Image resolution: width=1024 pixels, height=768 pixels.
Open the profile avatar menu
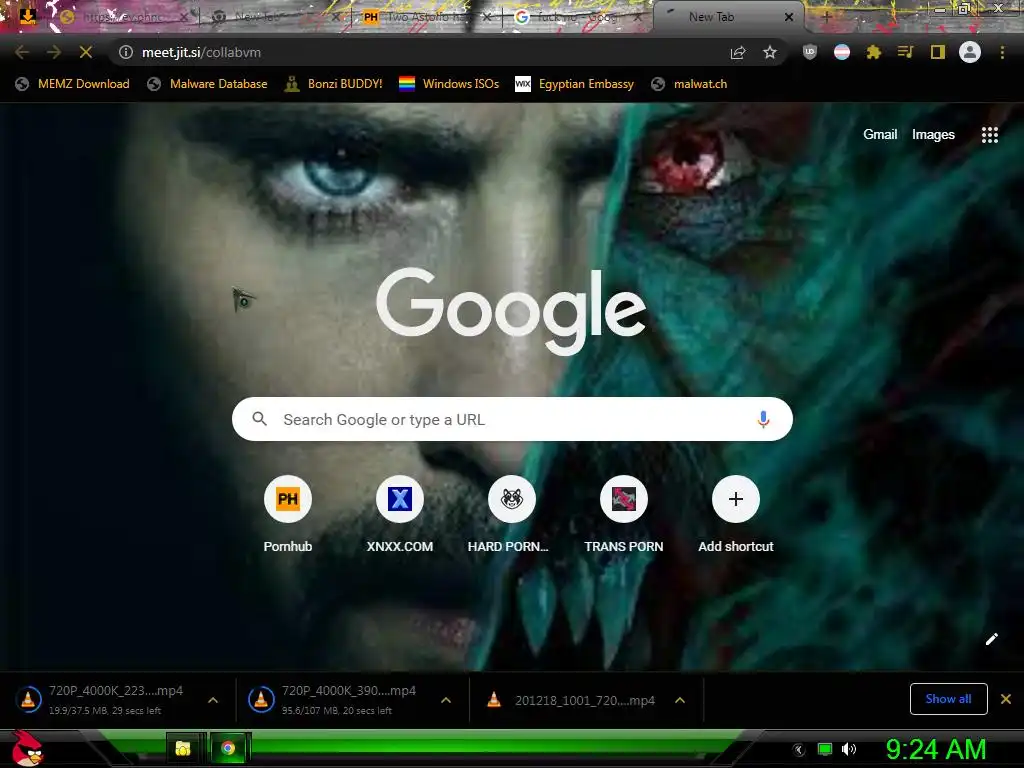[x=970, y=52]
